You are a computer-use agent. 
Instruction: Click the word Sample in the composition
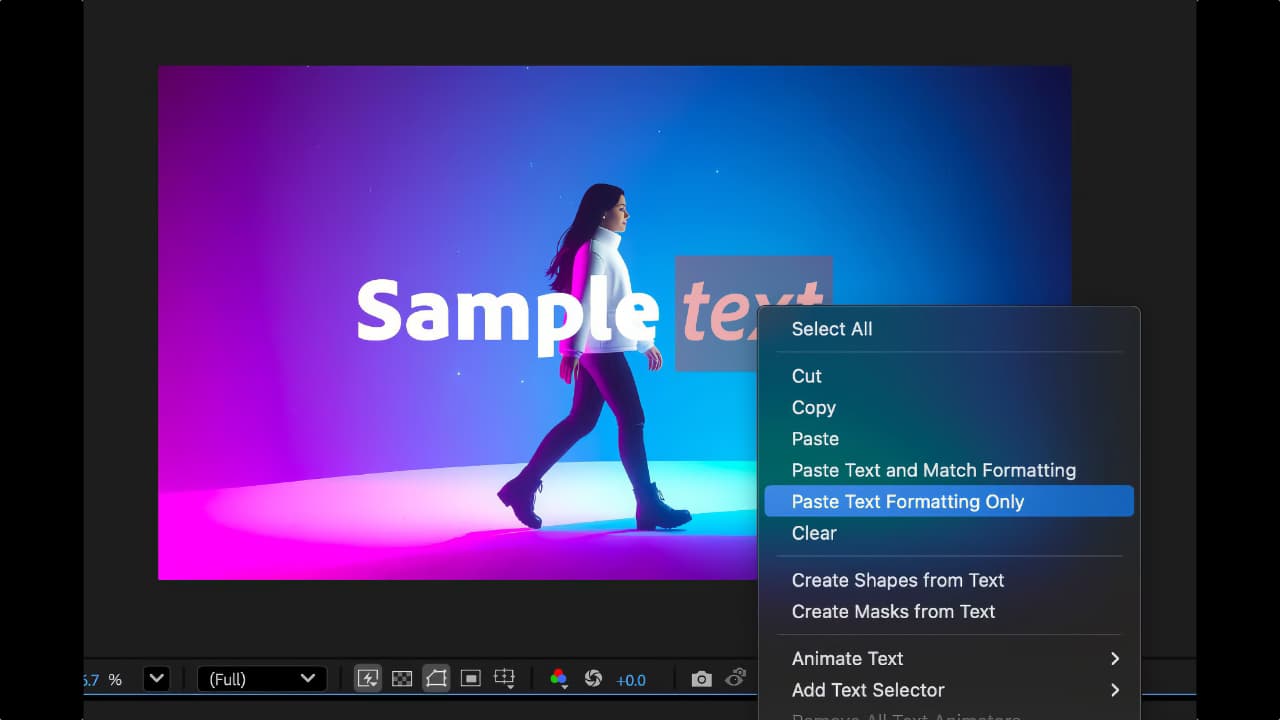click(x=506, y=310)
